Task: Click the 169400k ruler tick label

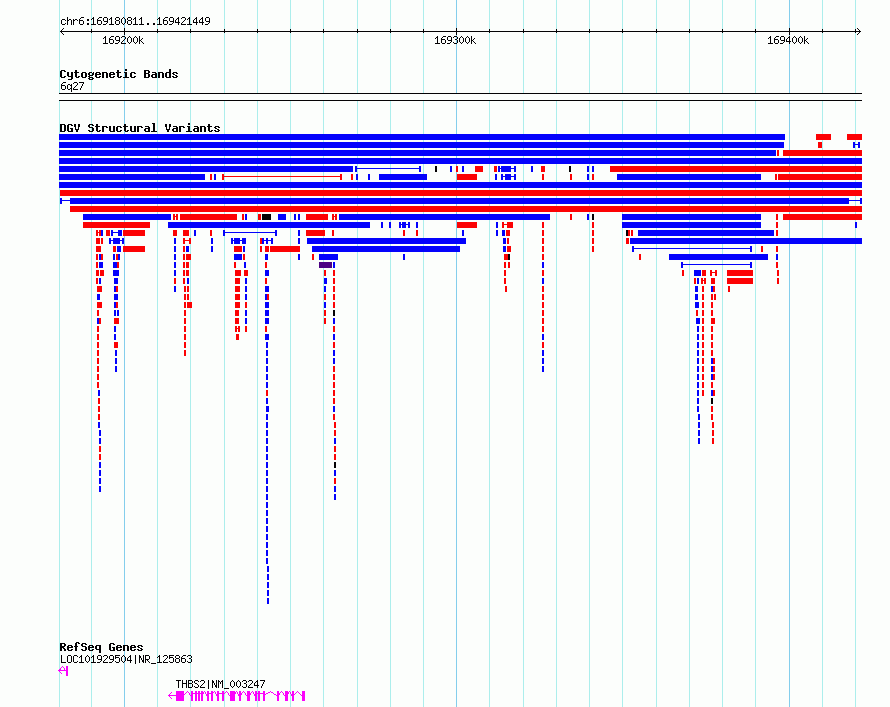Action: pos(788,40)
